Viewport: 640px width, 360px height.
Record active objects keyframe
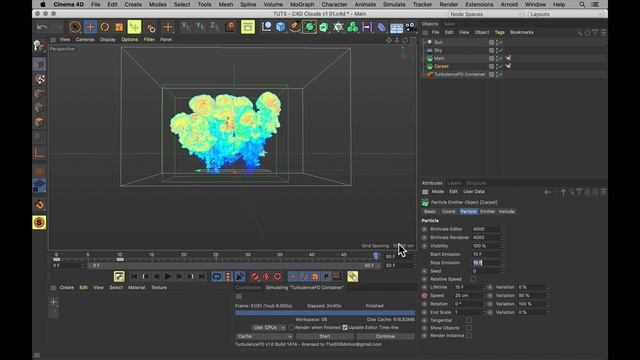(255, 277)
